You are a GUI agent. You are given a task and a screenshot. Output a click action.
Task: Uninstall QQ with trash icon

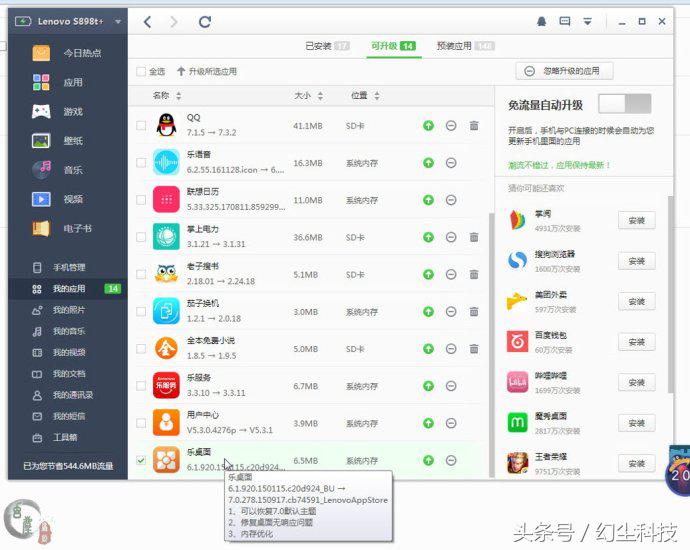point(474,126)
